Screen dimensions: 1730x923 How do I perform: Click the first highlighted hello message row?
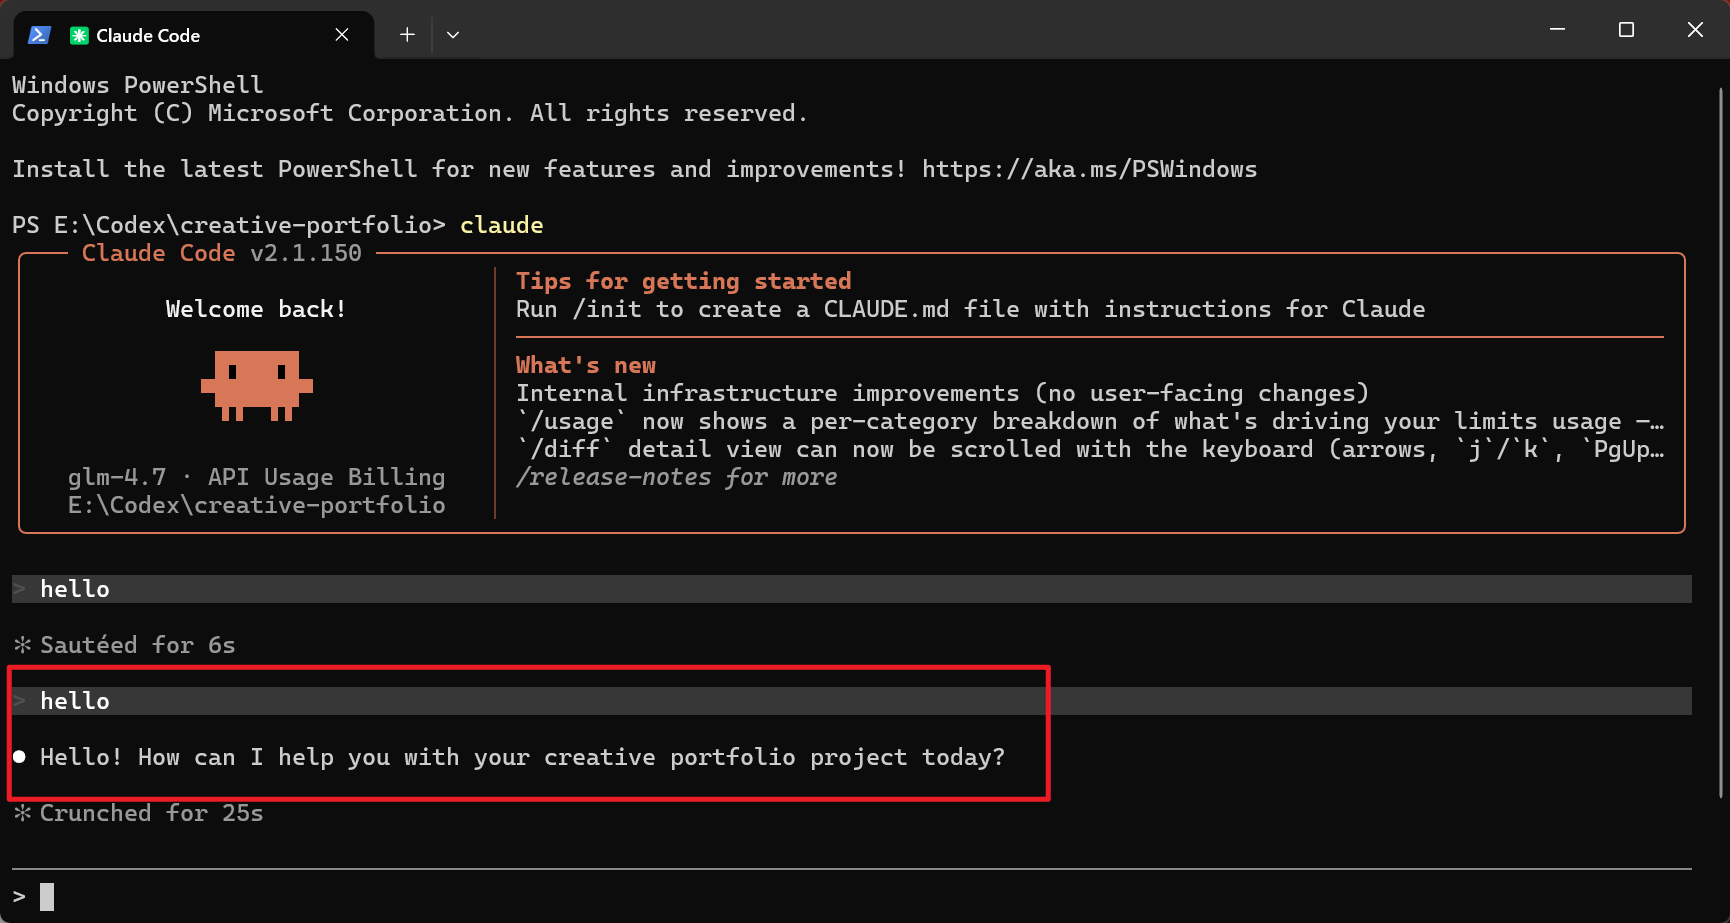(x=851, y=589)
